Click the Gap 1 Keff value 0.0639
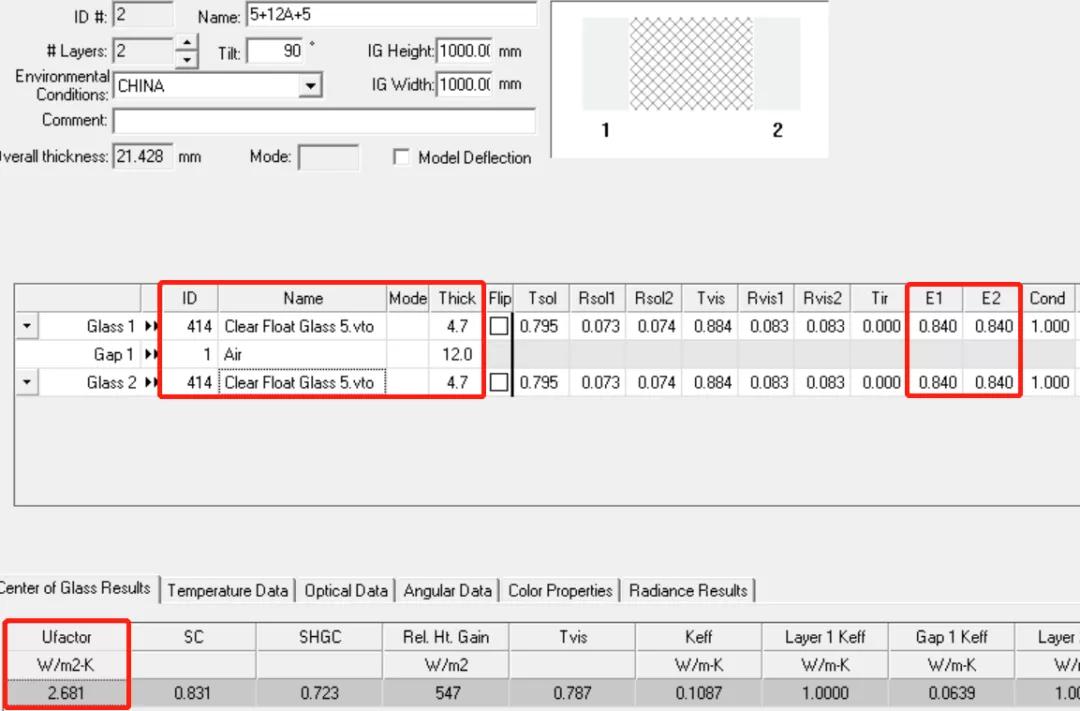 pos(952,693)
